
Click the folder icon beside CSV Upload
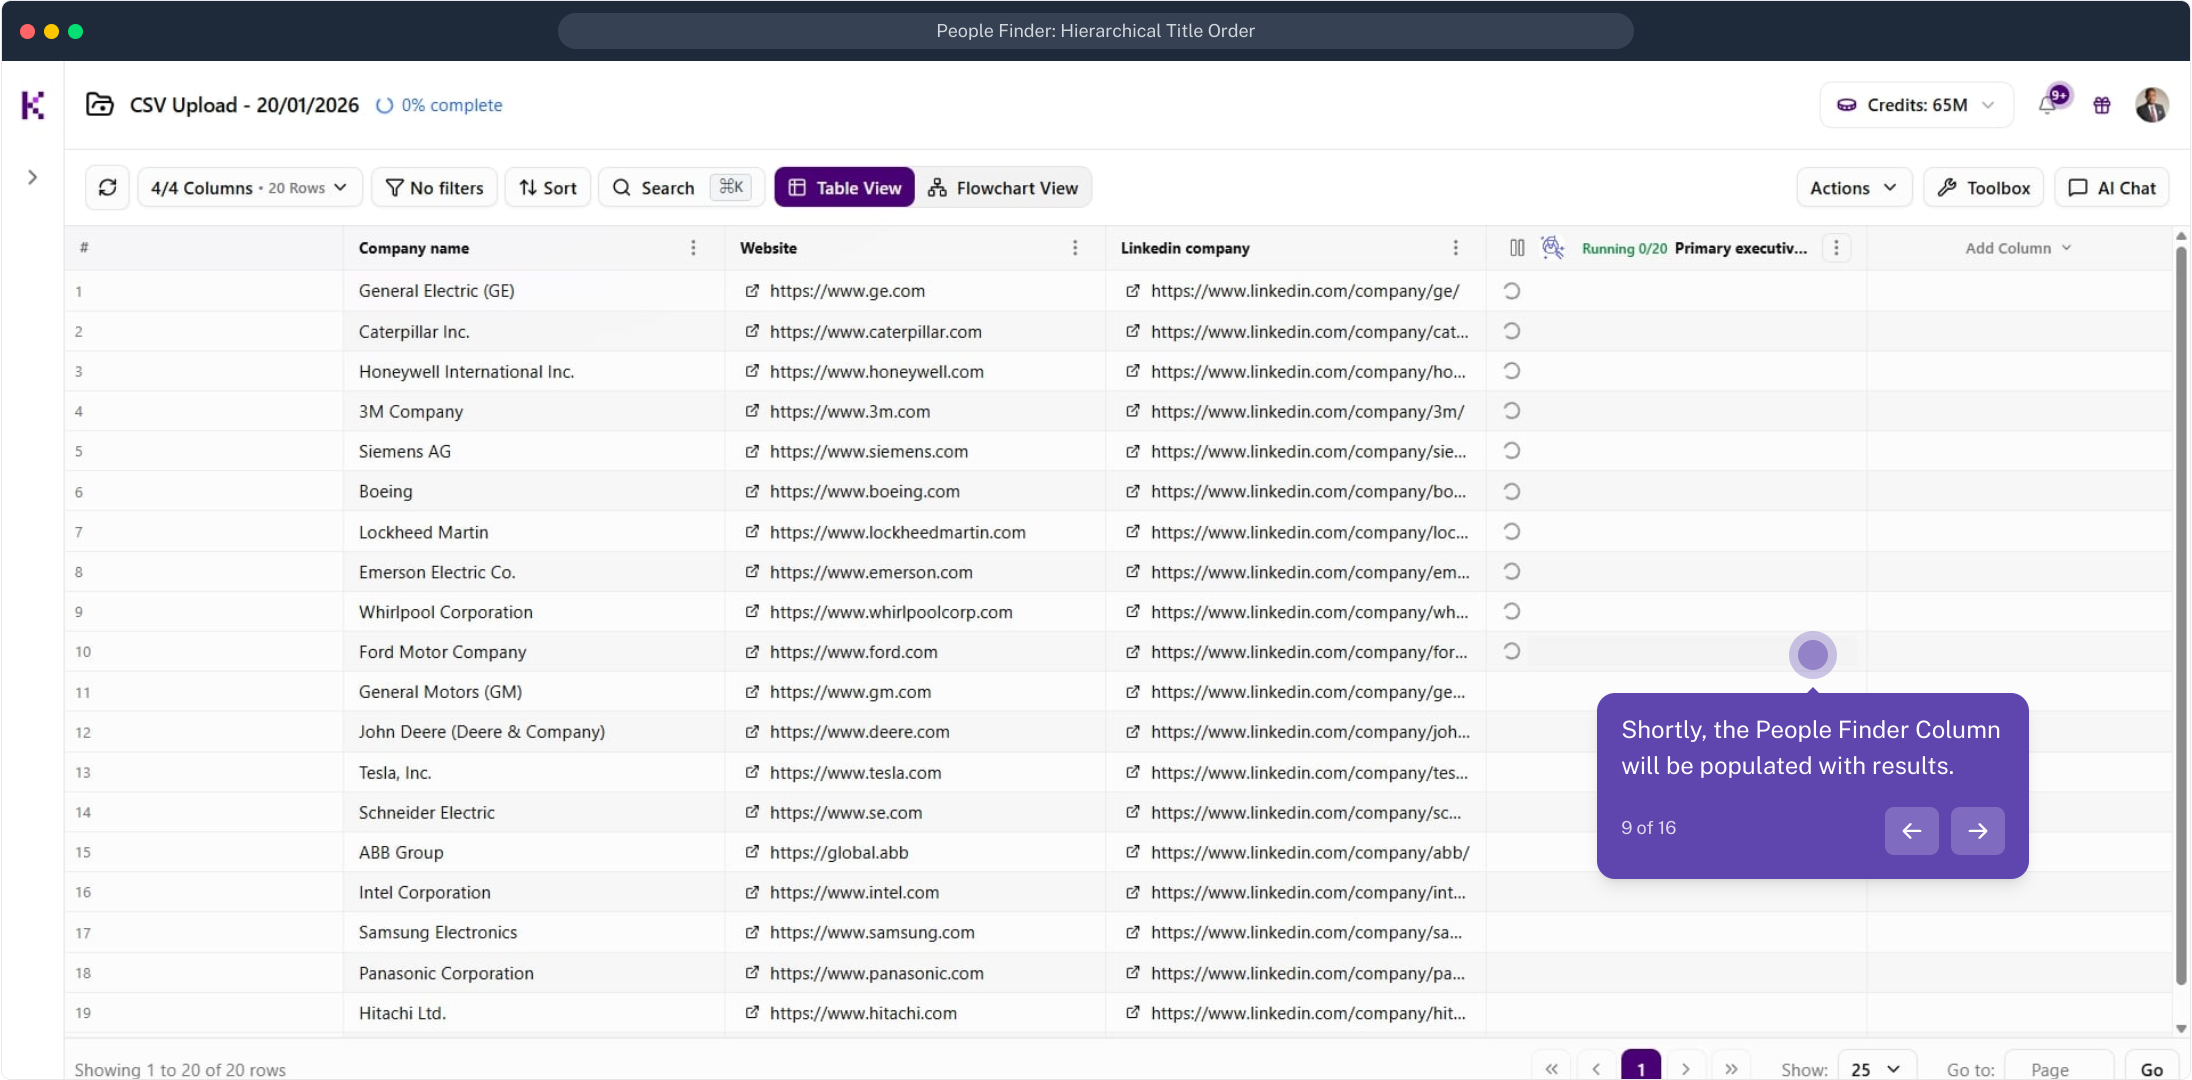tap(100, 105)
